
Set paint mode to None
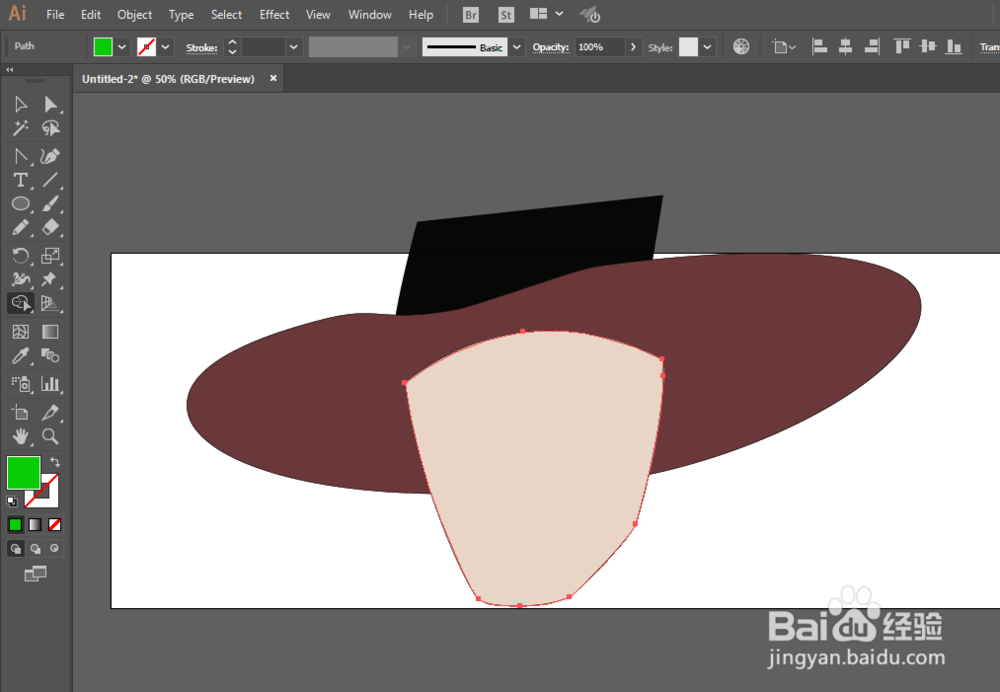point(55,524)
